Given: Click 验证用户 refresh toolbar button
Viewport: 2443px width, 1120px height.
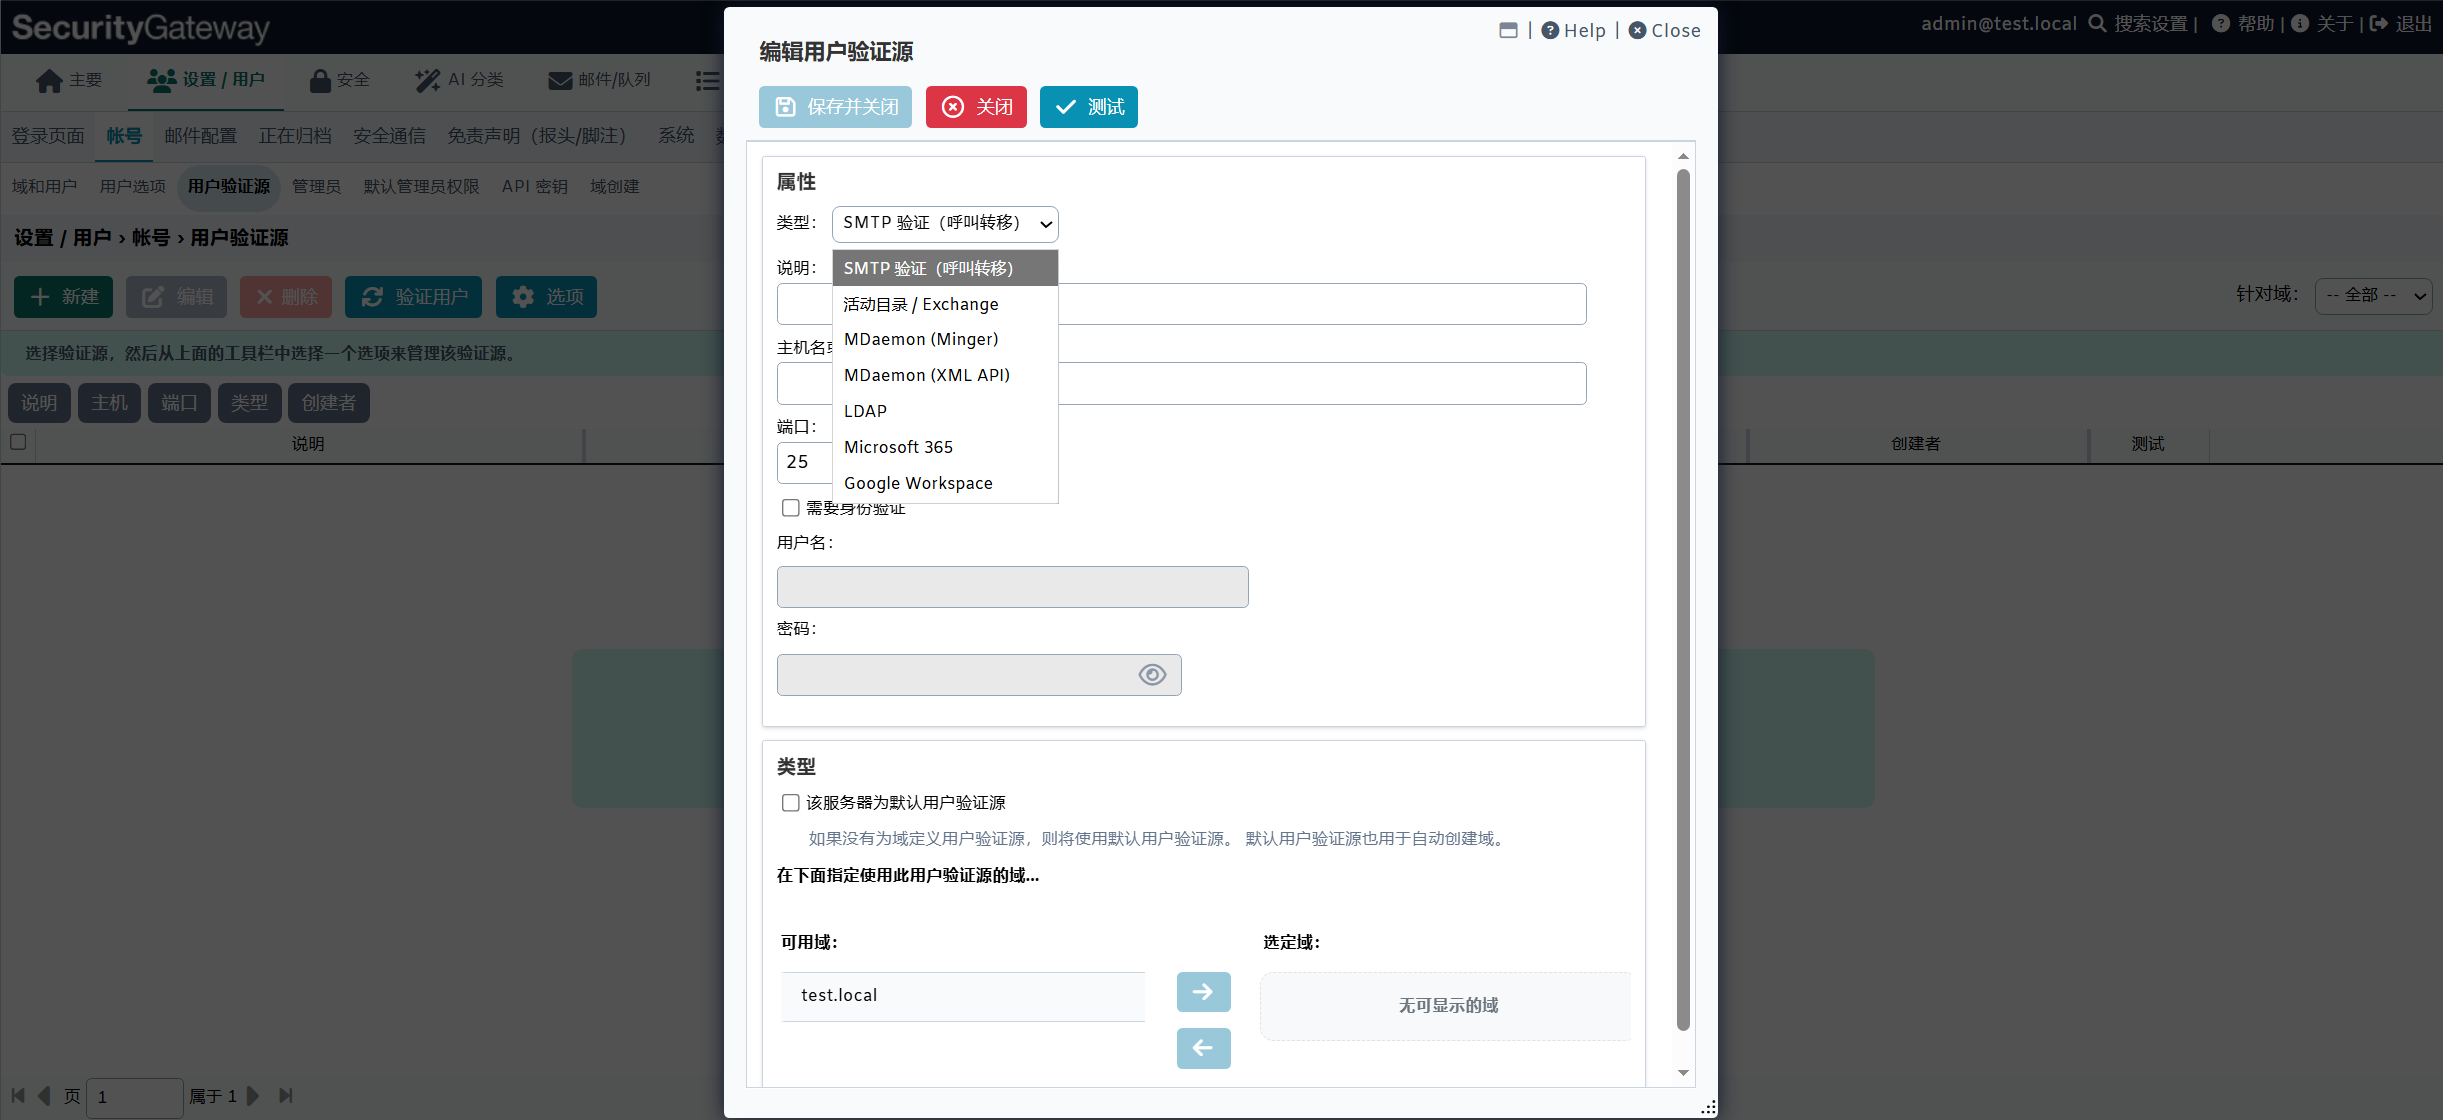Looking at the screenshot, I should tap(413, 297).
